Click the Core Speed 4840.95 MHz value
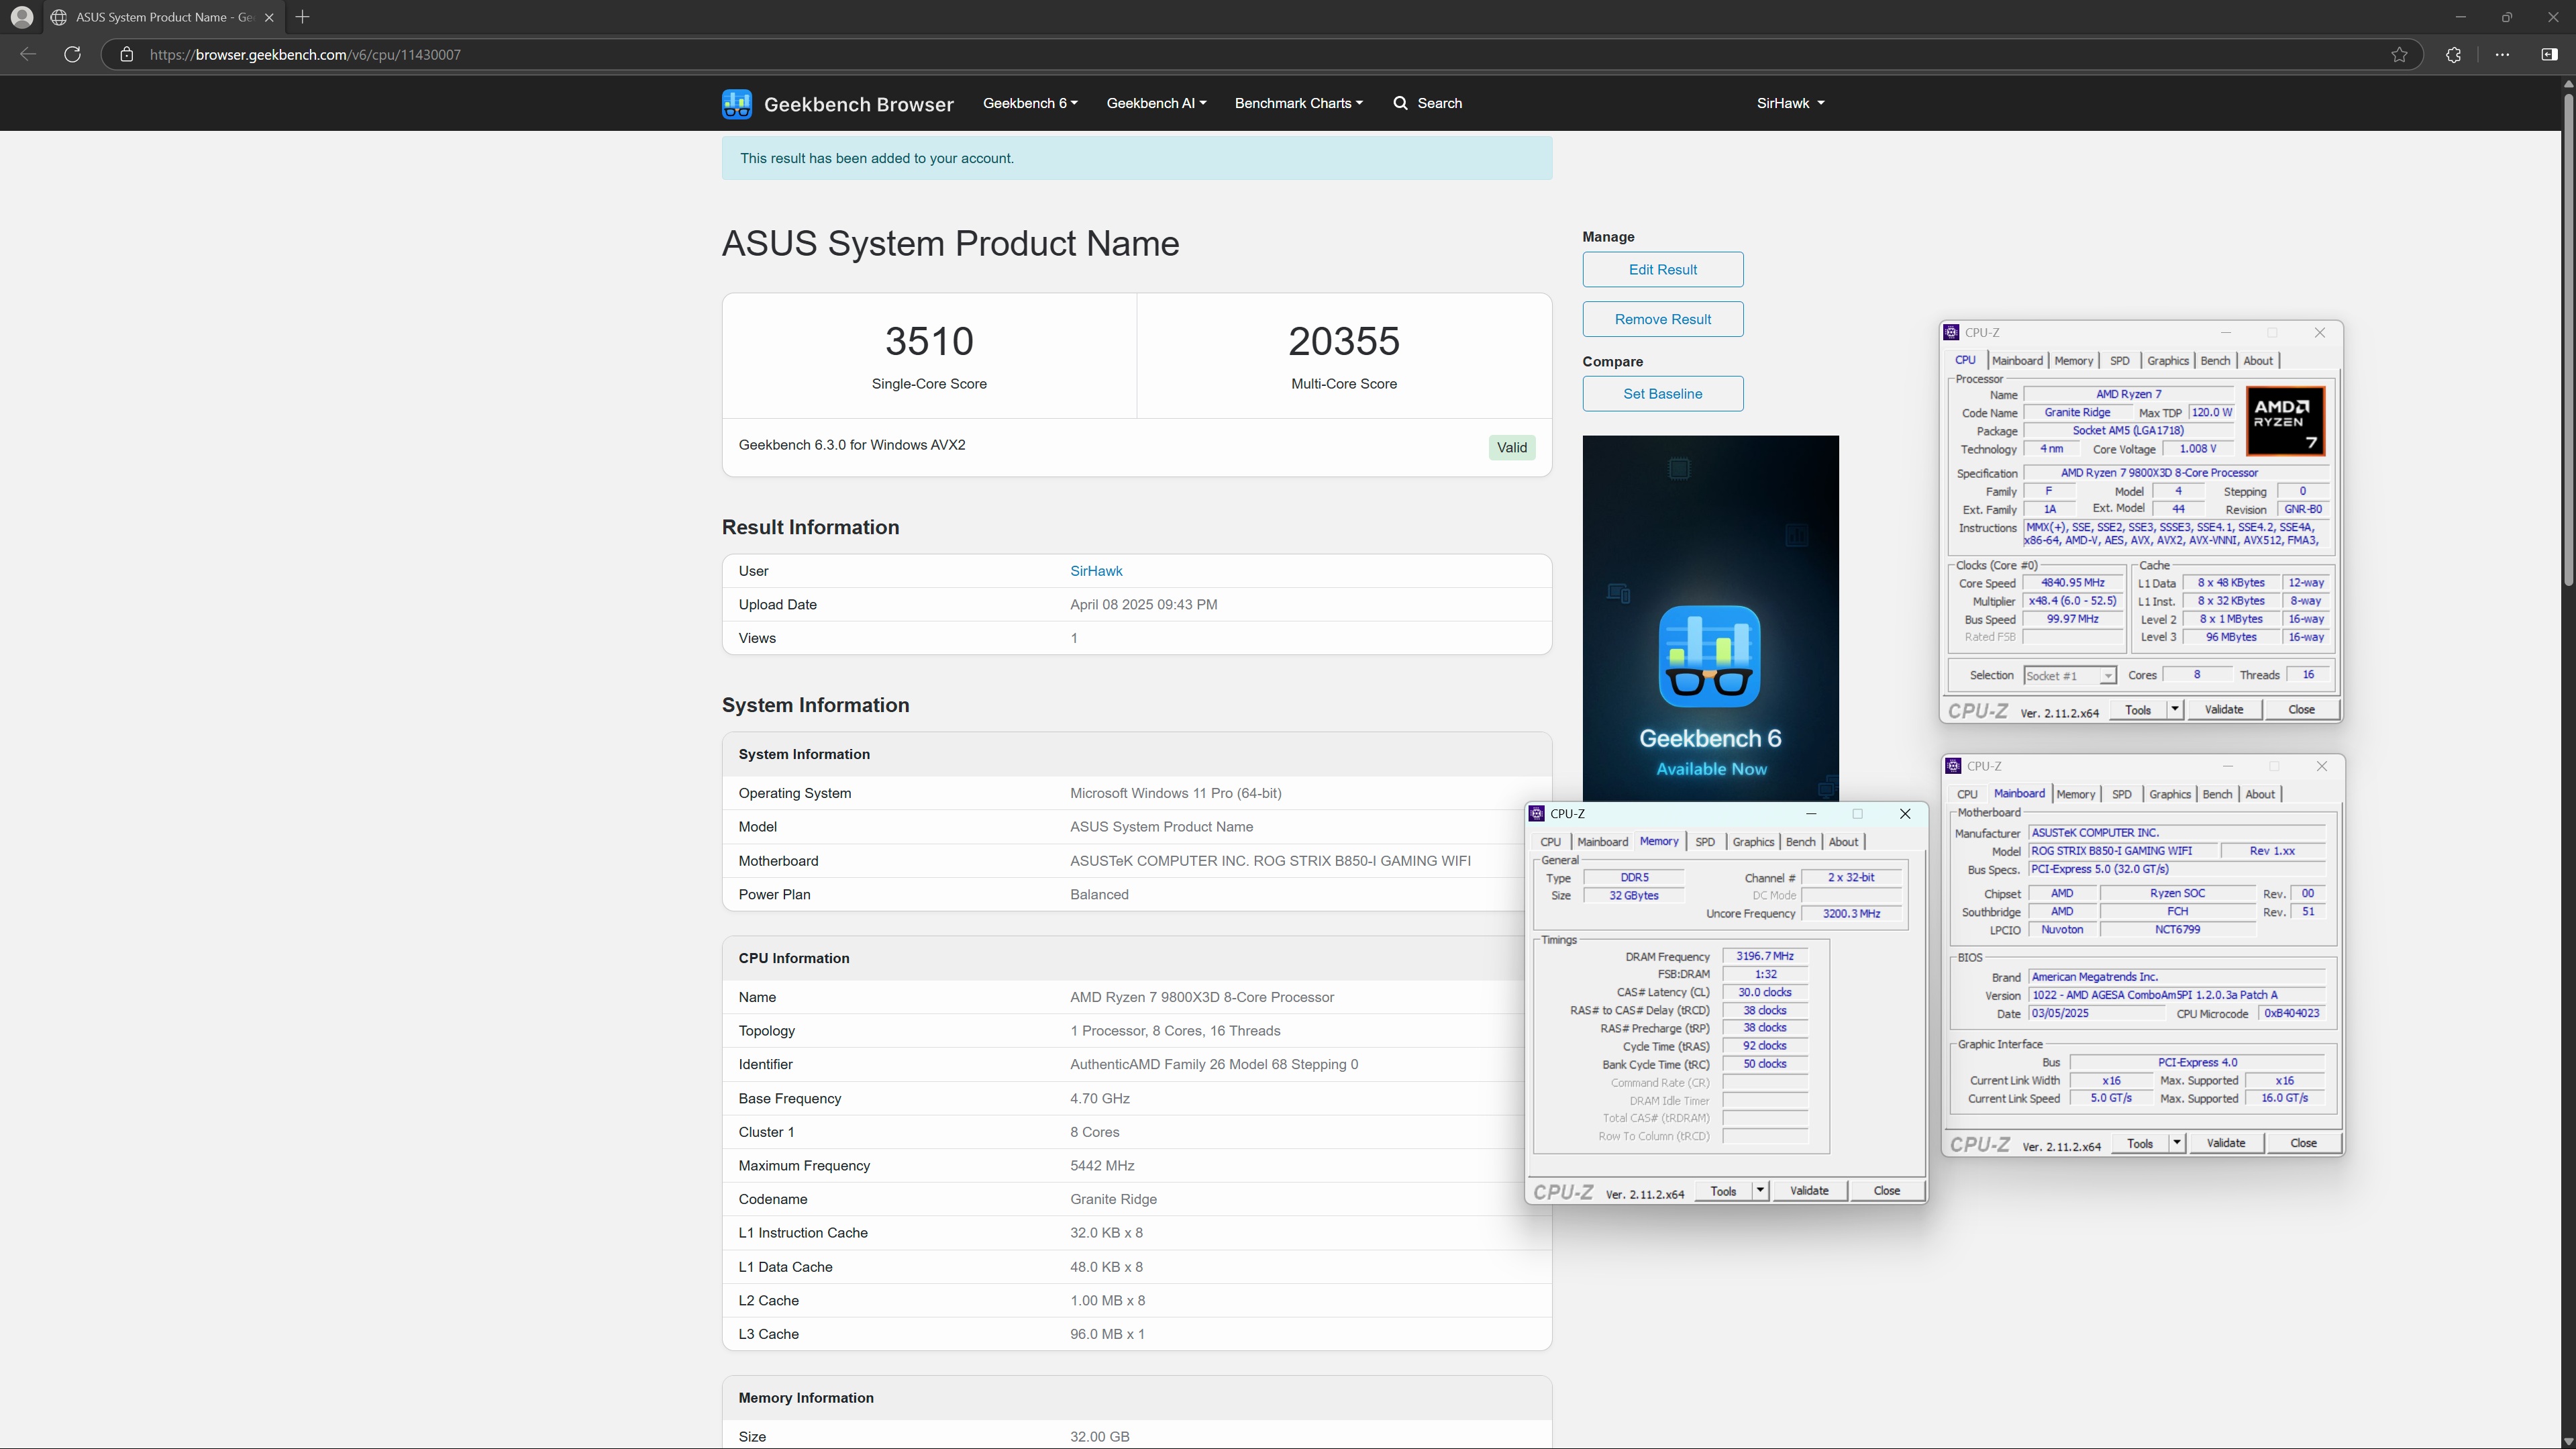The image size is (2576, 1449). (2072, 583)
